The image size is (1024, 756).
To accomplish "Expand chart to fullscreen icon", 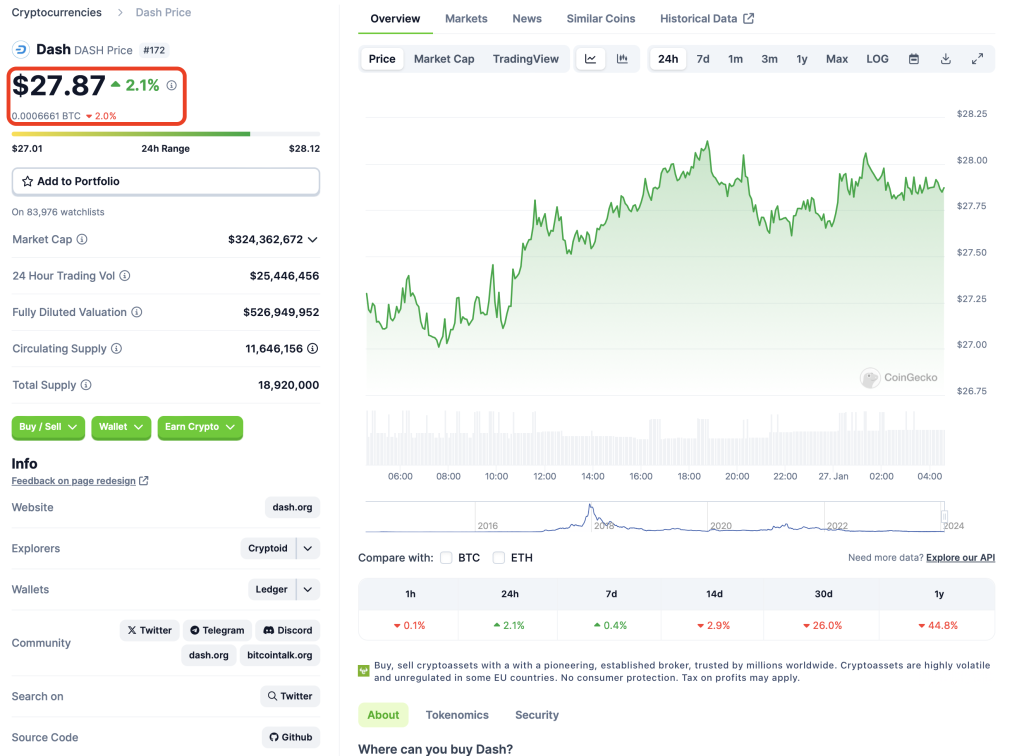I will point(978,59).
